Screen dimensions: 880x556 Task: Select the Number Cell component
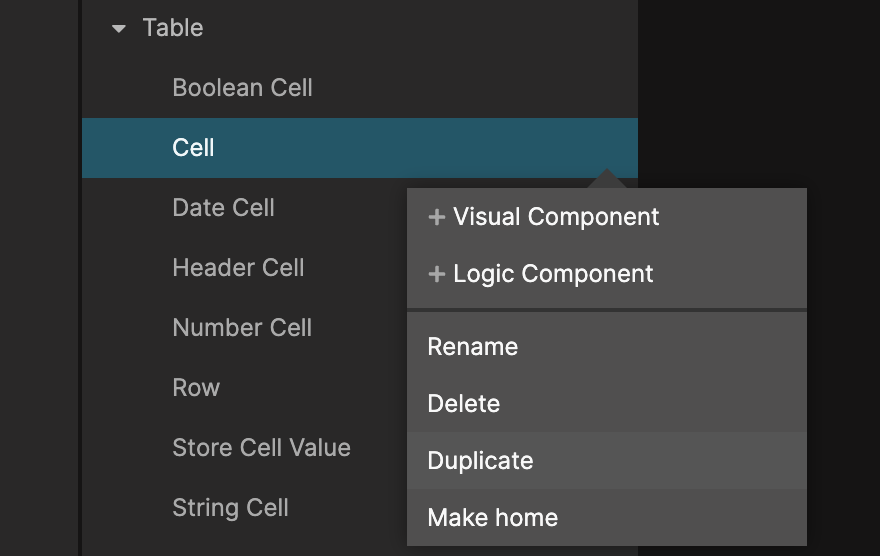pyautogui.click(x=242, y=328)
